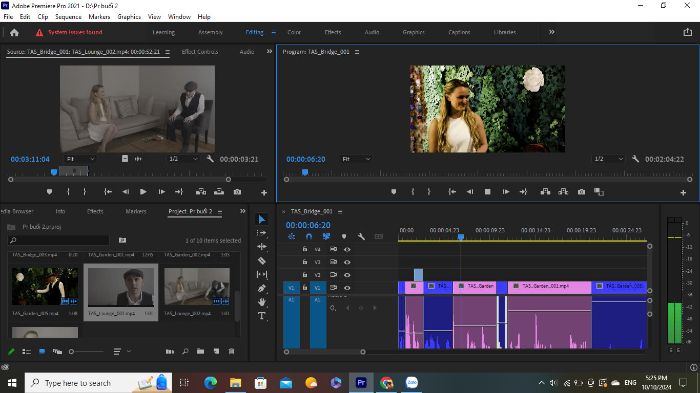Select the Track Select Forward tool
The height and width of the screenshot is (393, 700).
point(262,233)
